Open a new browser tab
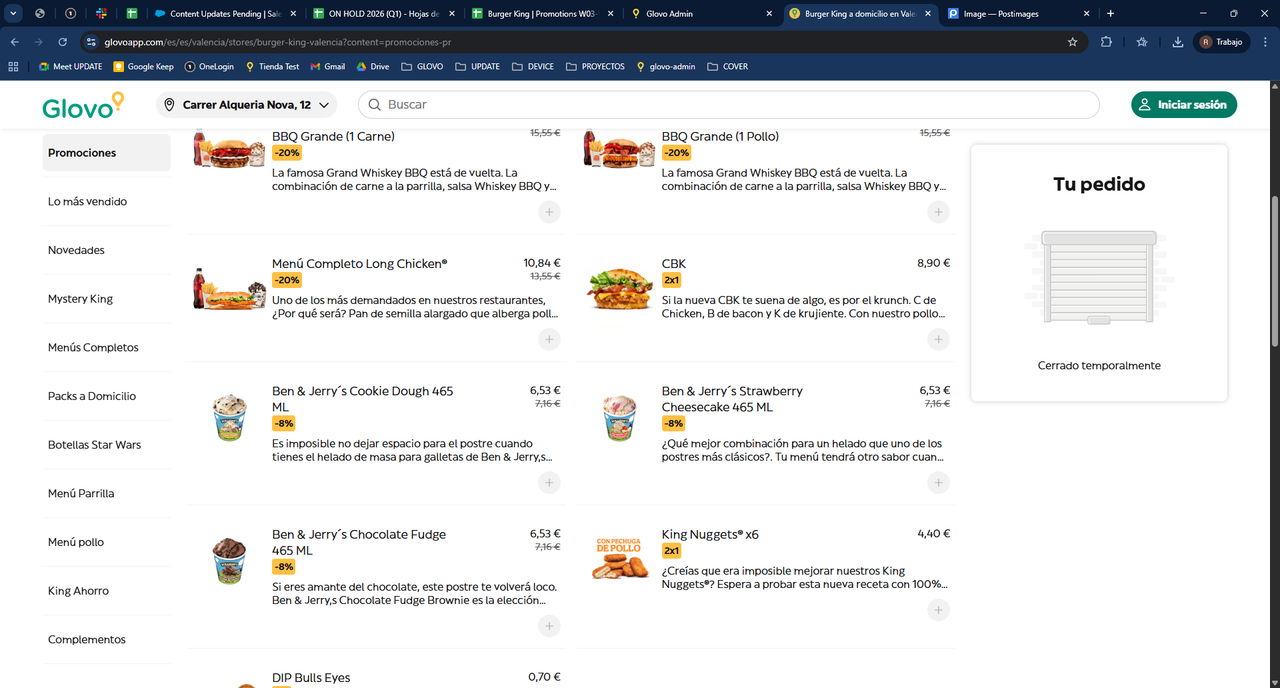This screenshot has height=688, width=1280. (x=1110, y=14)
